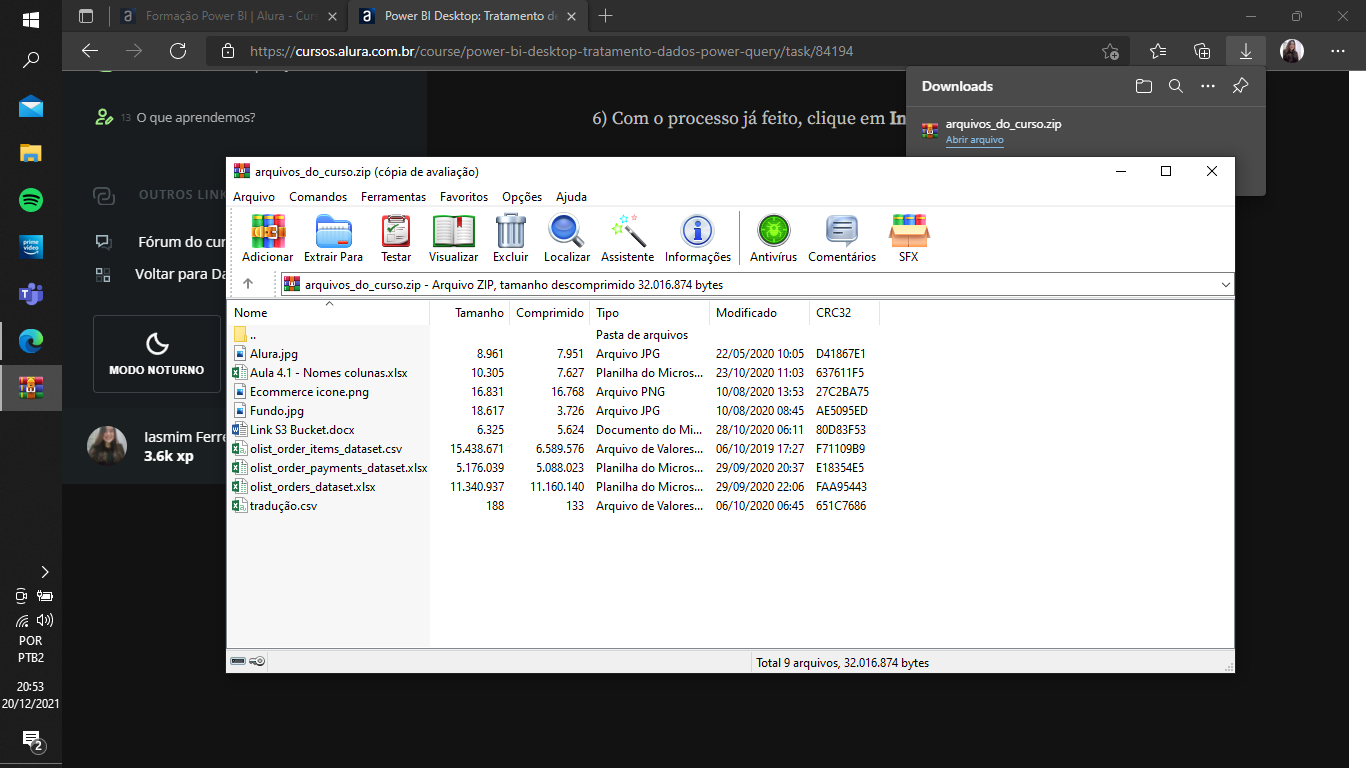Select the Ecommerce icone.png file
This screenshot has height=768, width=1366.
click(555, 392)
